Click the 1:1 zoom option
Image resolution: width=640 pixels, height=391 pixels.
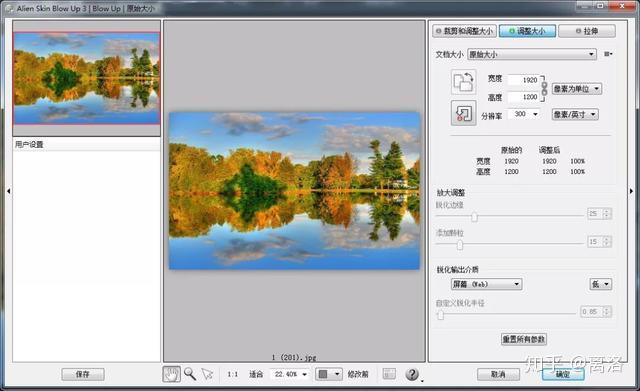pyautogui.click(x=233, y=374)
